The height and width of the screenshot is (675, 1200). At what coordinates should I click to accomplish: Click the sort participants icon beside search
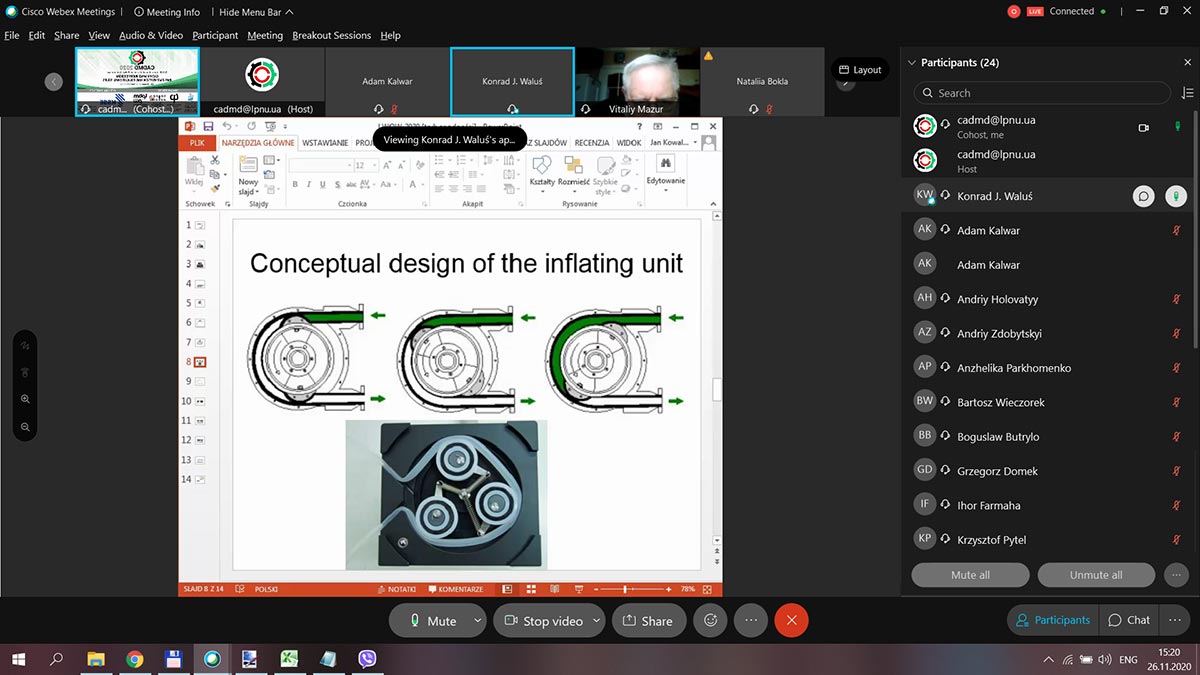pyautogui.click(x=1187, y=93)
